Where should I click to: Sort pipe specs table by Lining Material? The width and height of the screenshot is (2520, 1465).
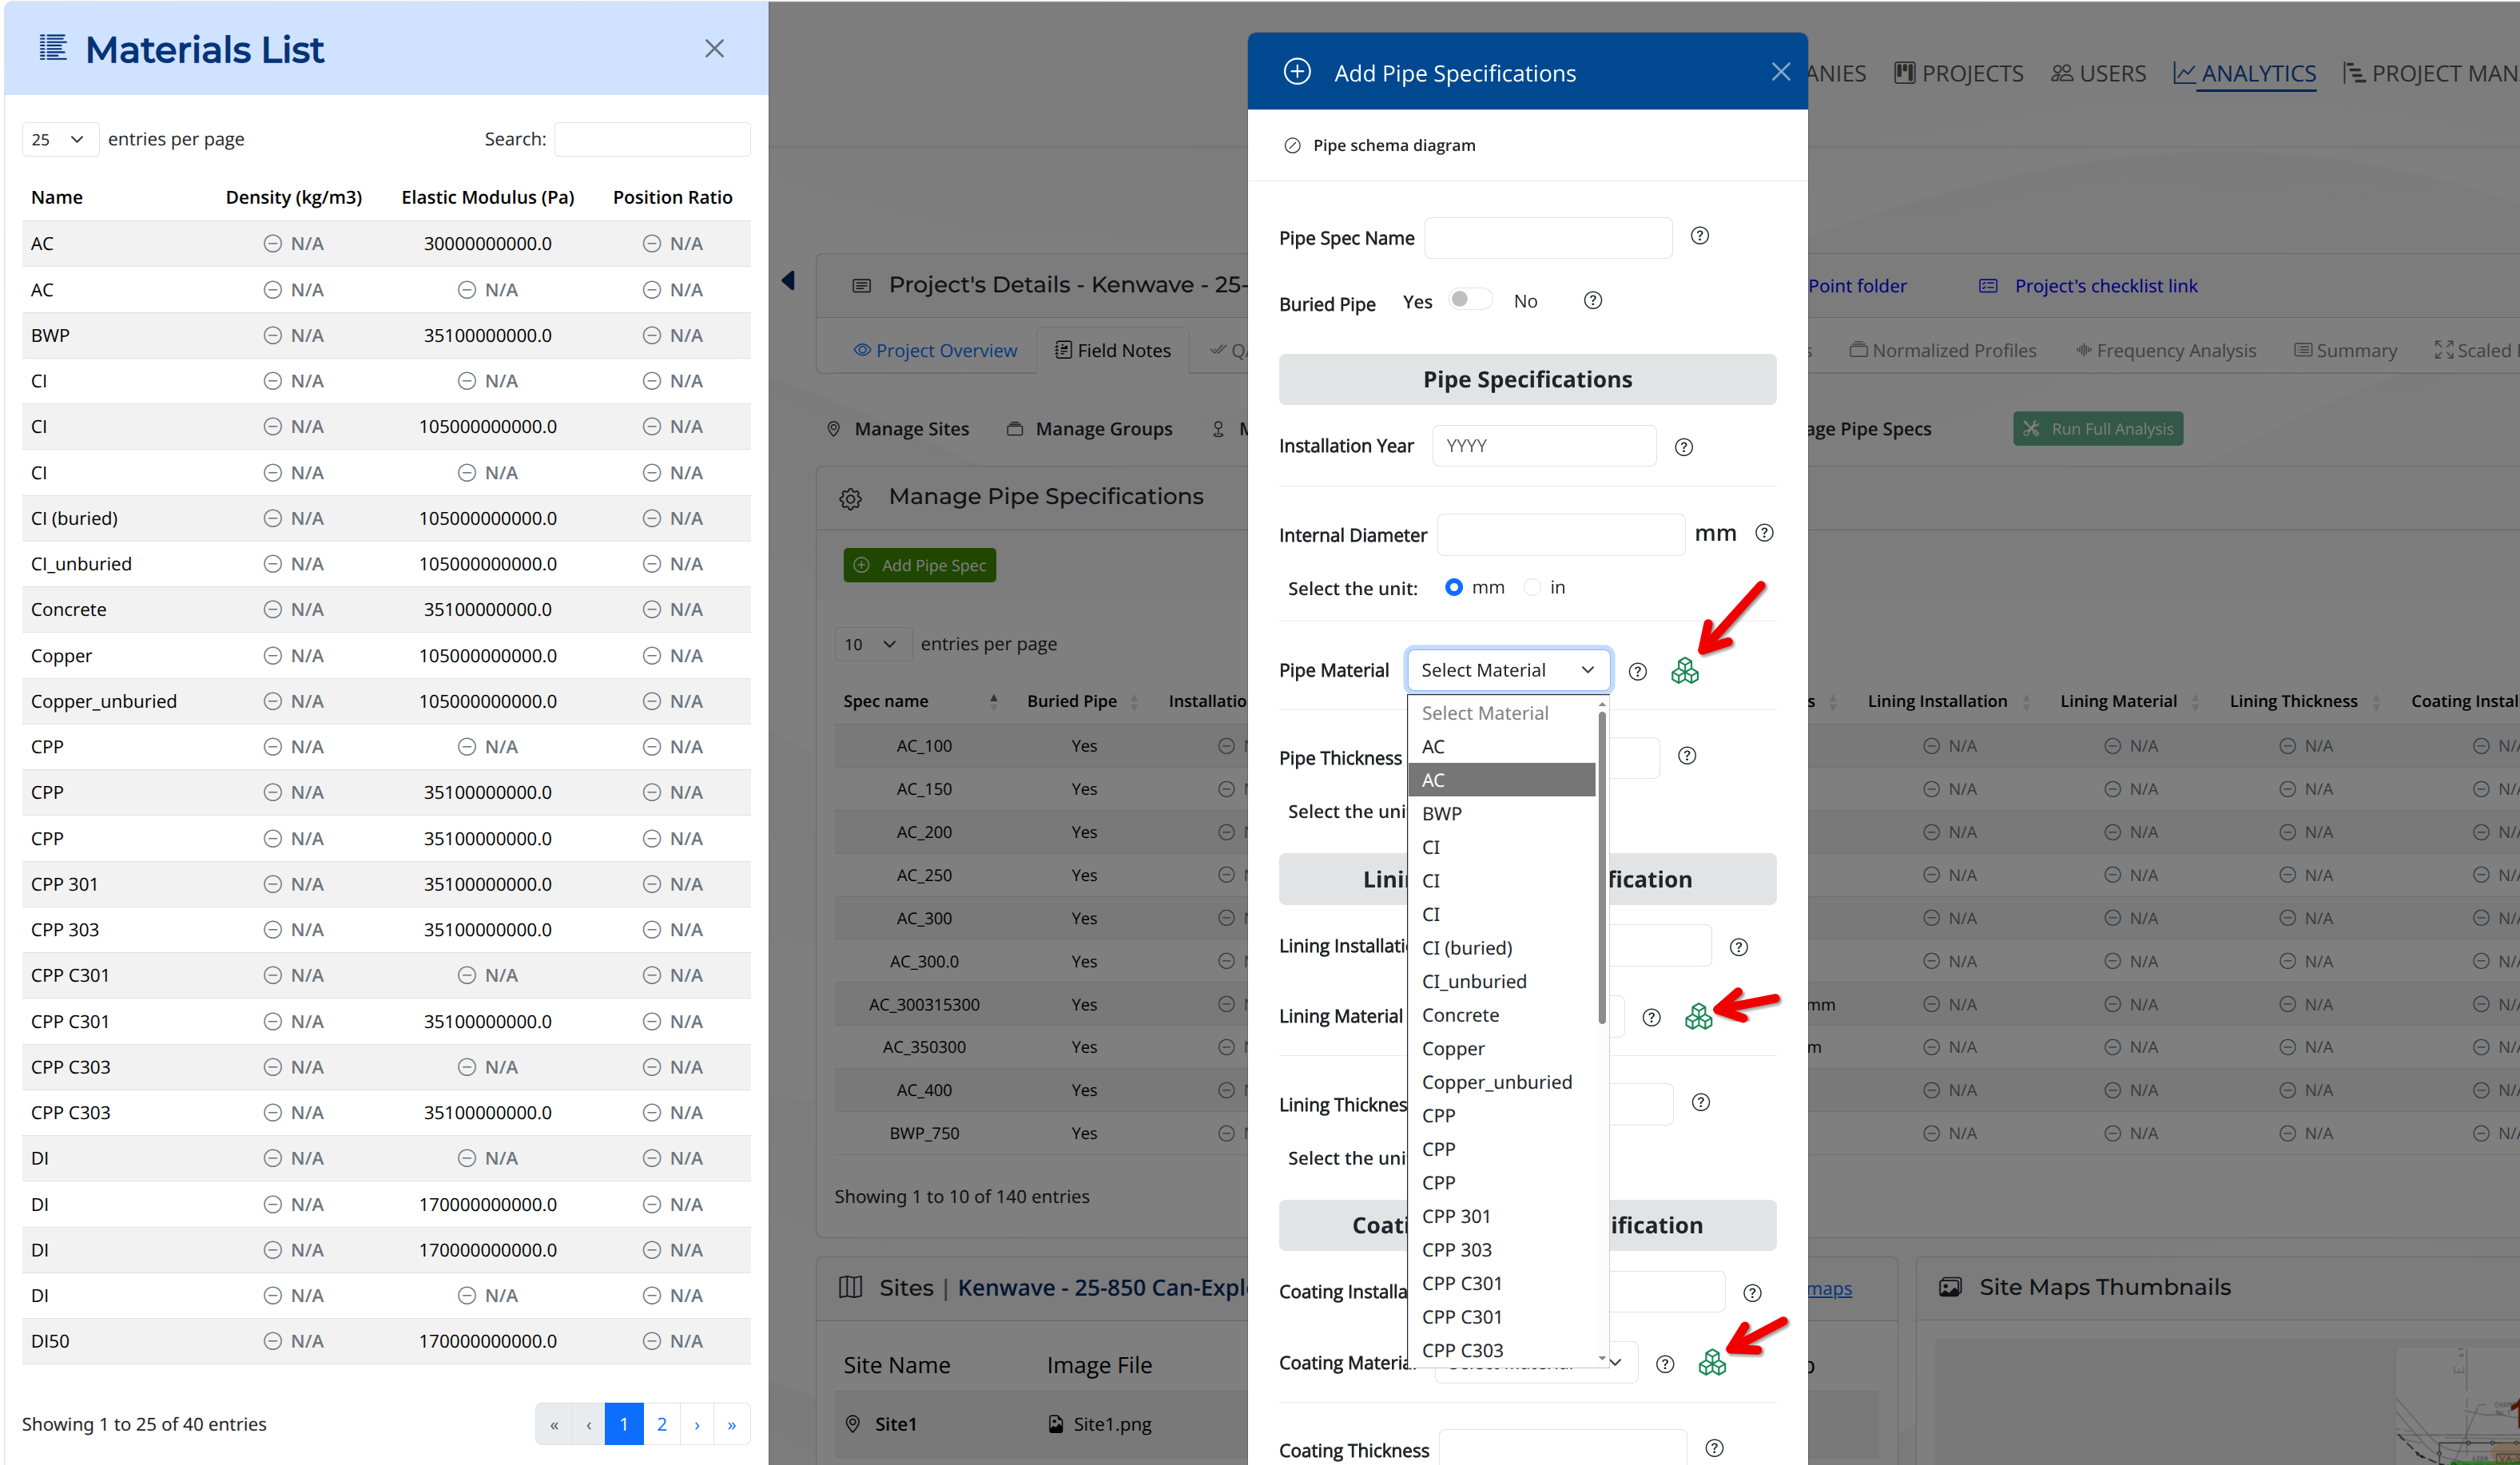[x=2129, y=701]
